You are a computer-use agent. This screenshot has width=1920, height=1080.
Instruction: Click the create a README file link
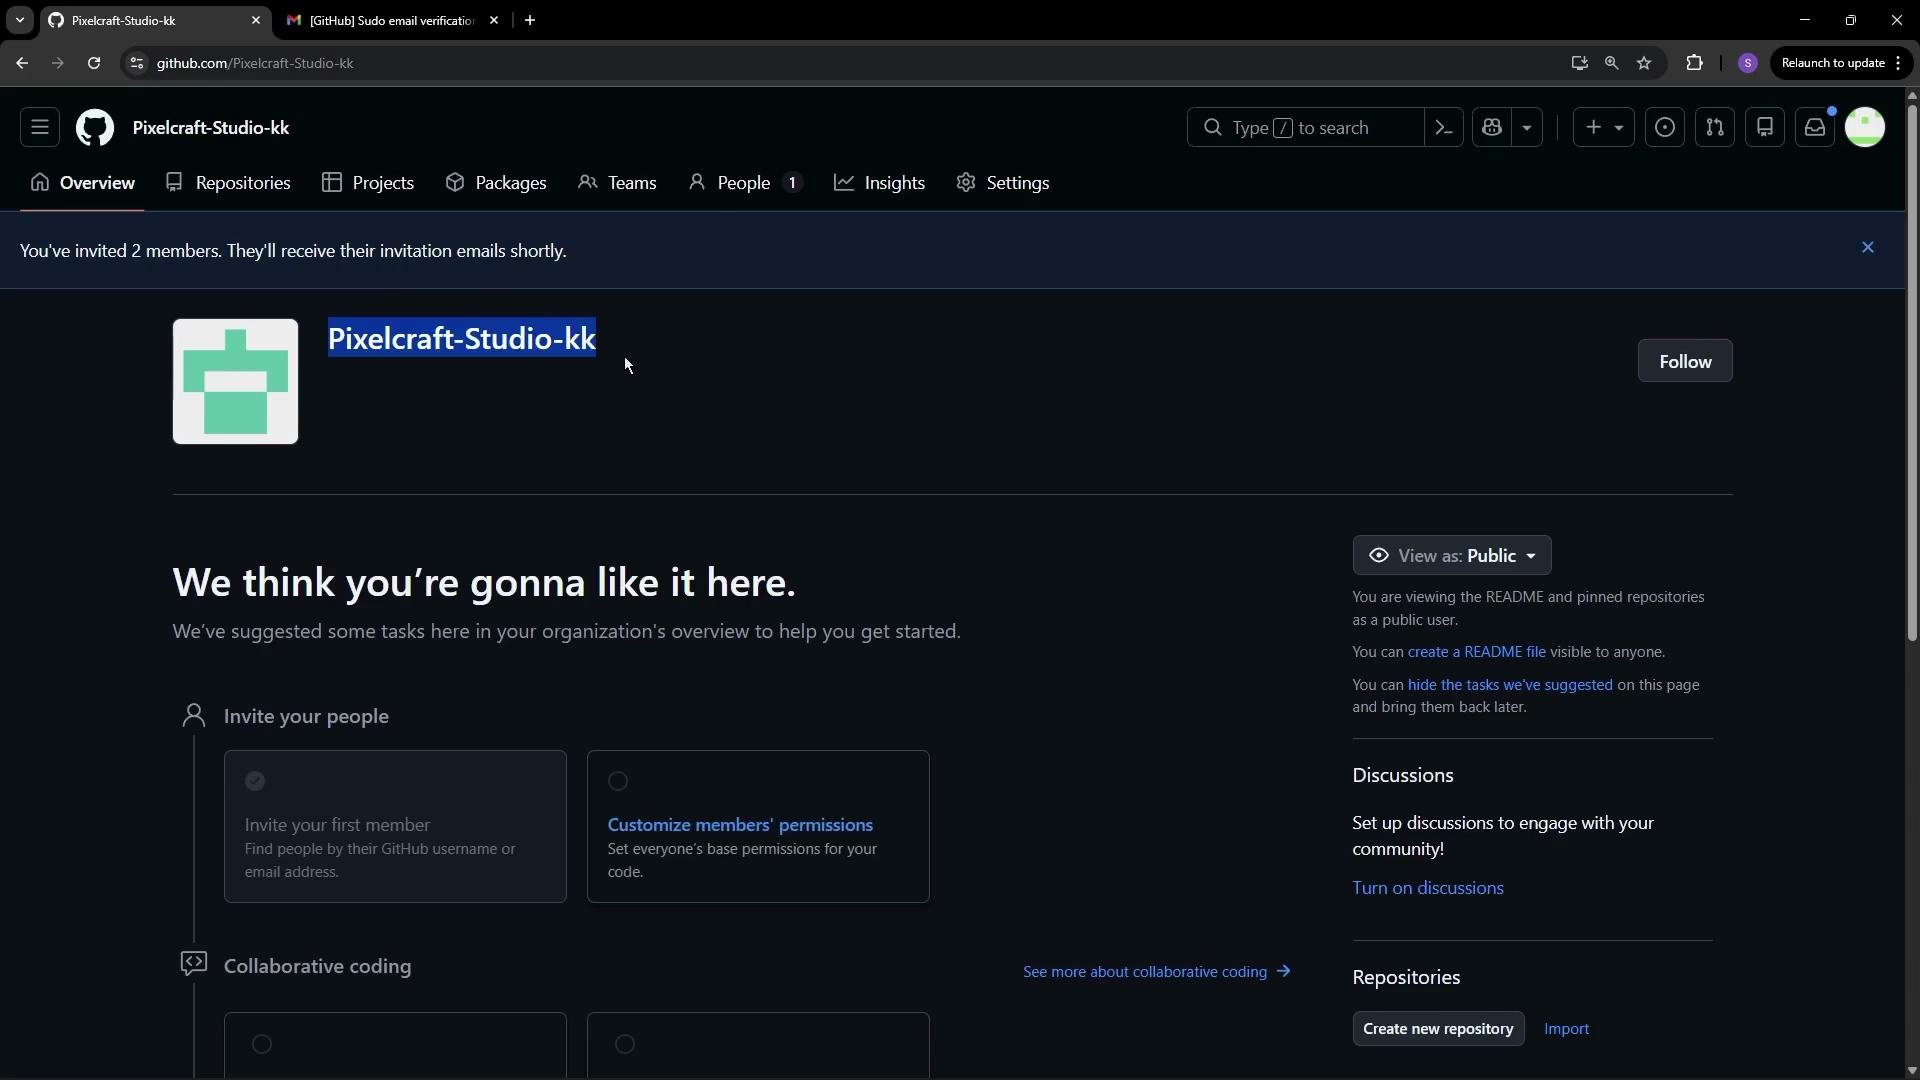1476,652
